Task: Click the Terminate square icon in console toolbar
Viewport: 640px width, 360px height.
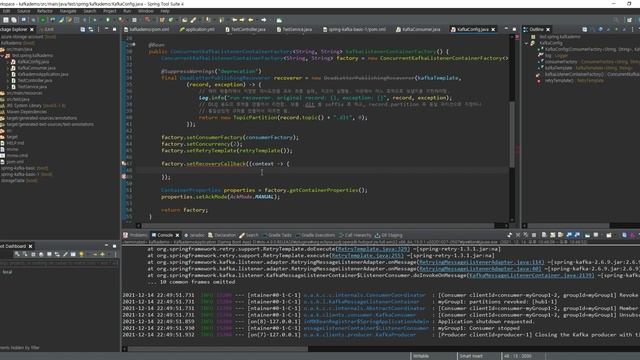Action: click(x=533, y=235)
